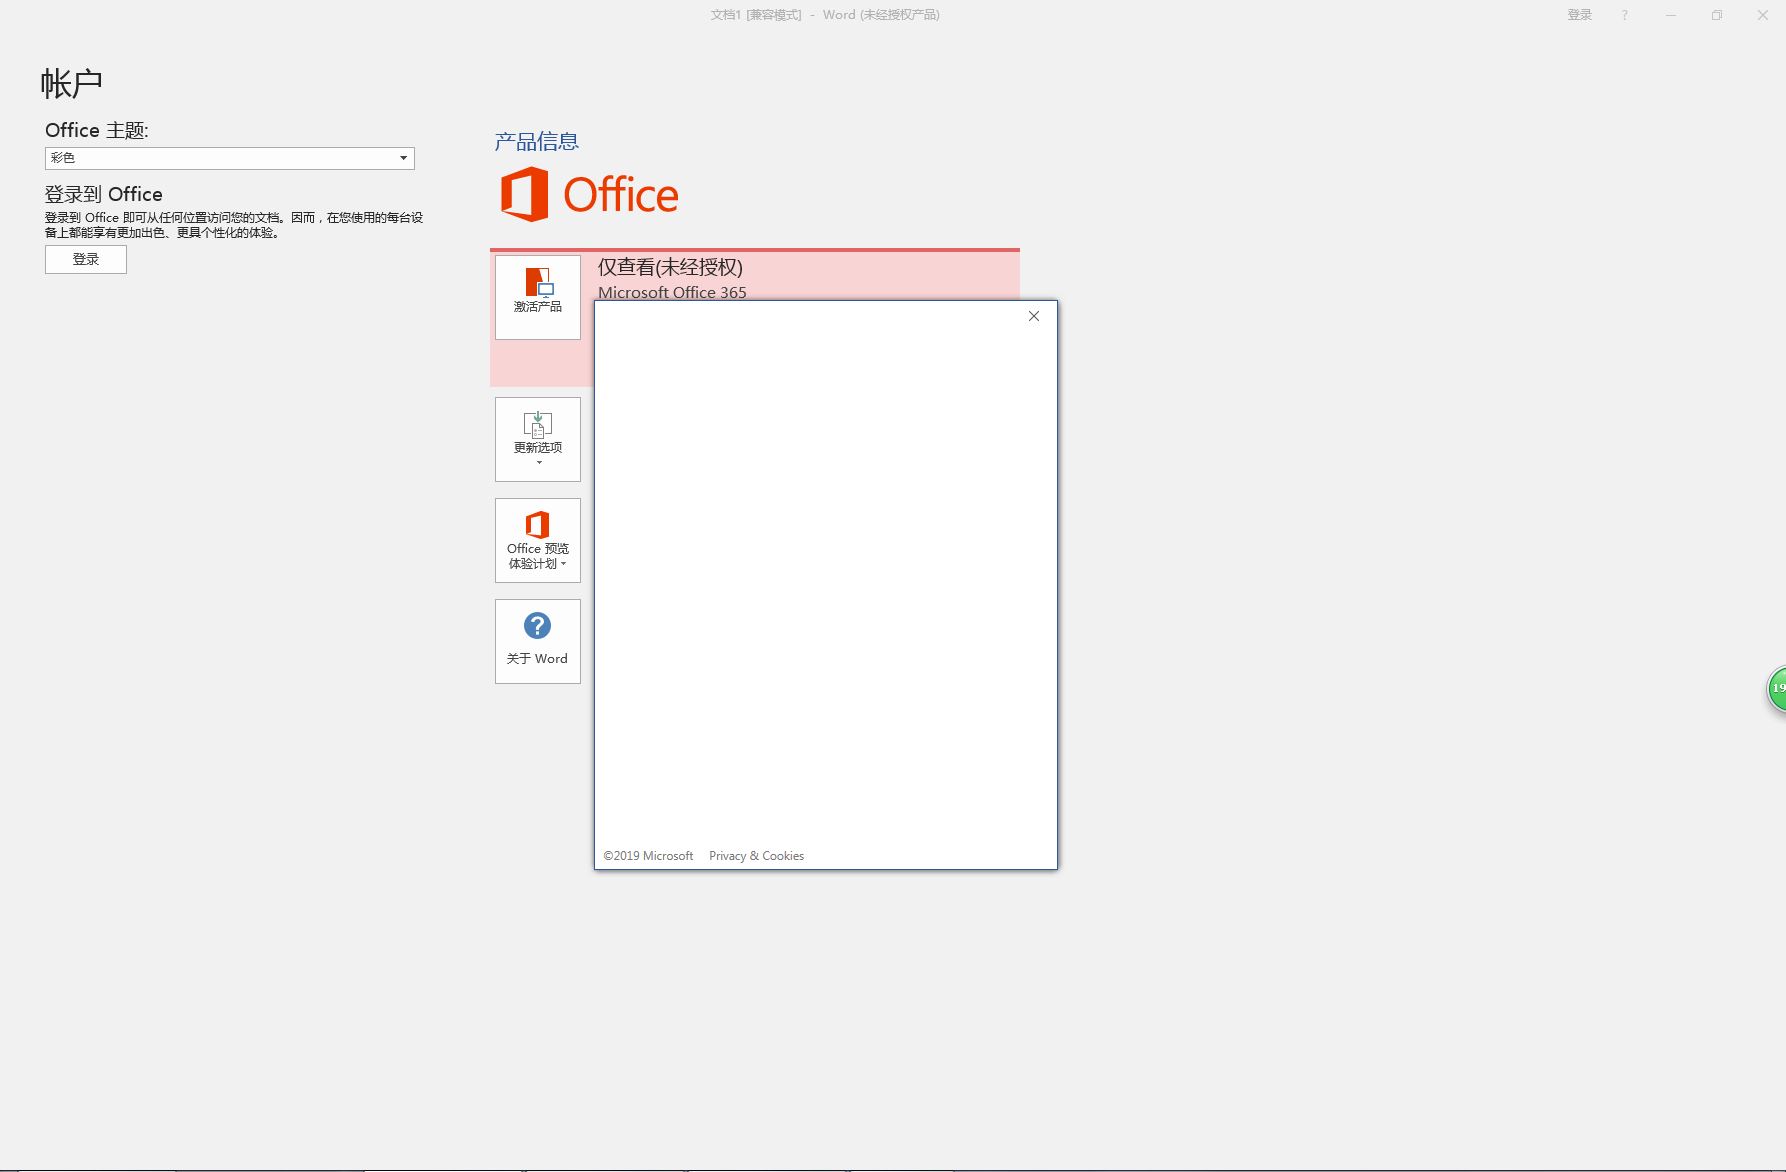This screenshot has width=1786, height=1172.
Task: Click the Sign in (登录) button under 登录到 Office
Action: [86, 259]
